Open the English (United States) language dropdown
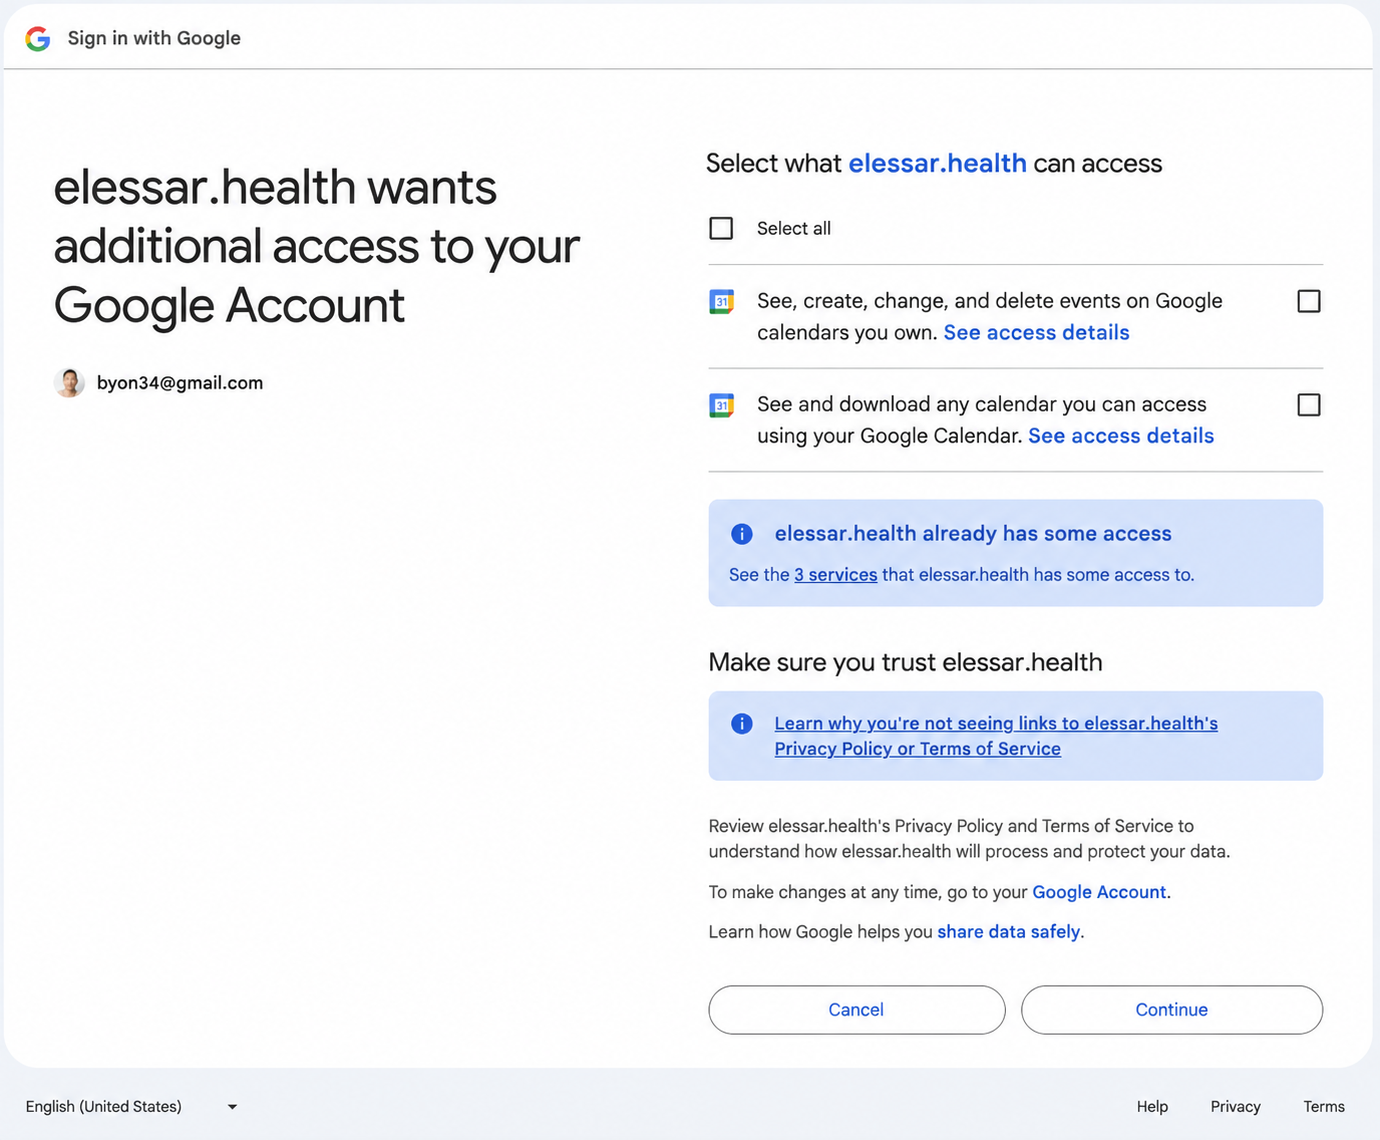 point(131,1106)
